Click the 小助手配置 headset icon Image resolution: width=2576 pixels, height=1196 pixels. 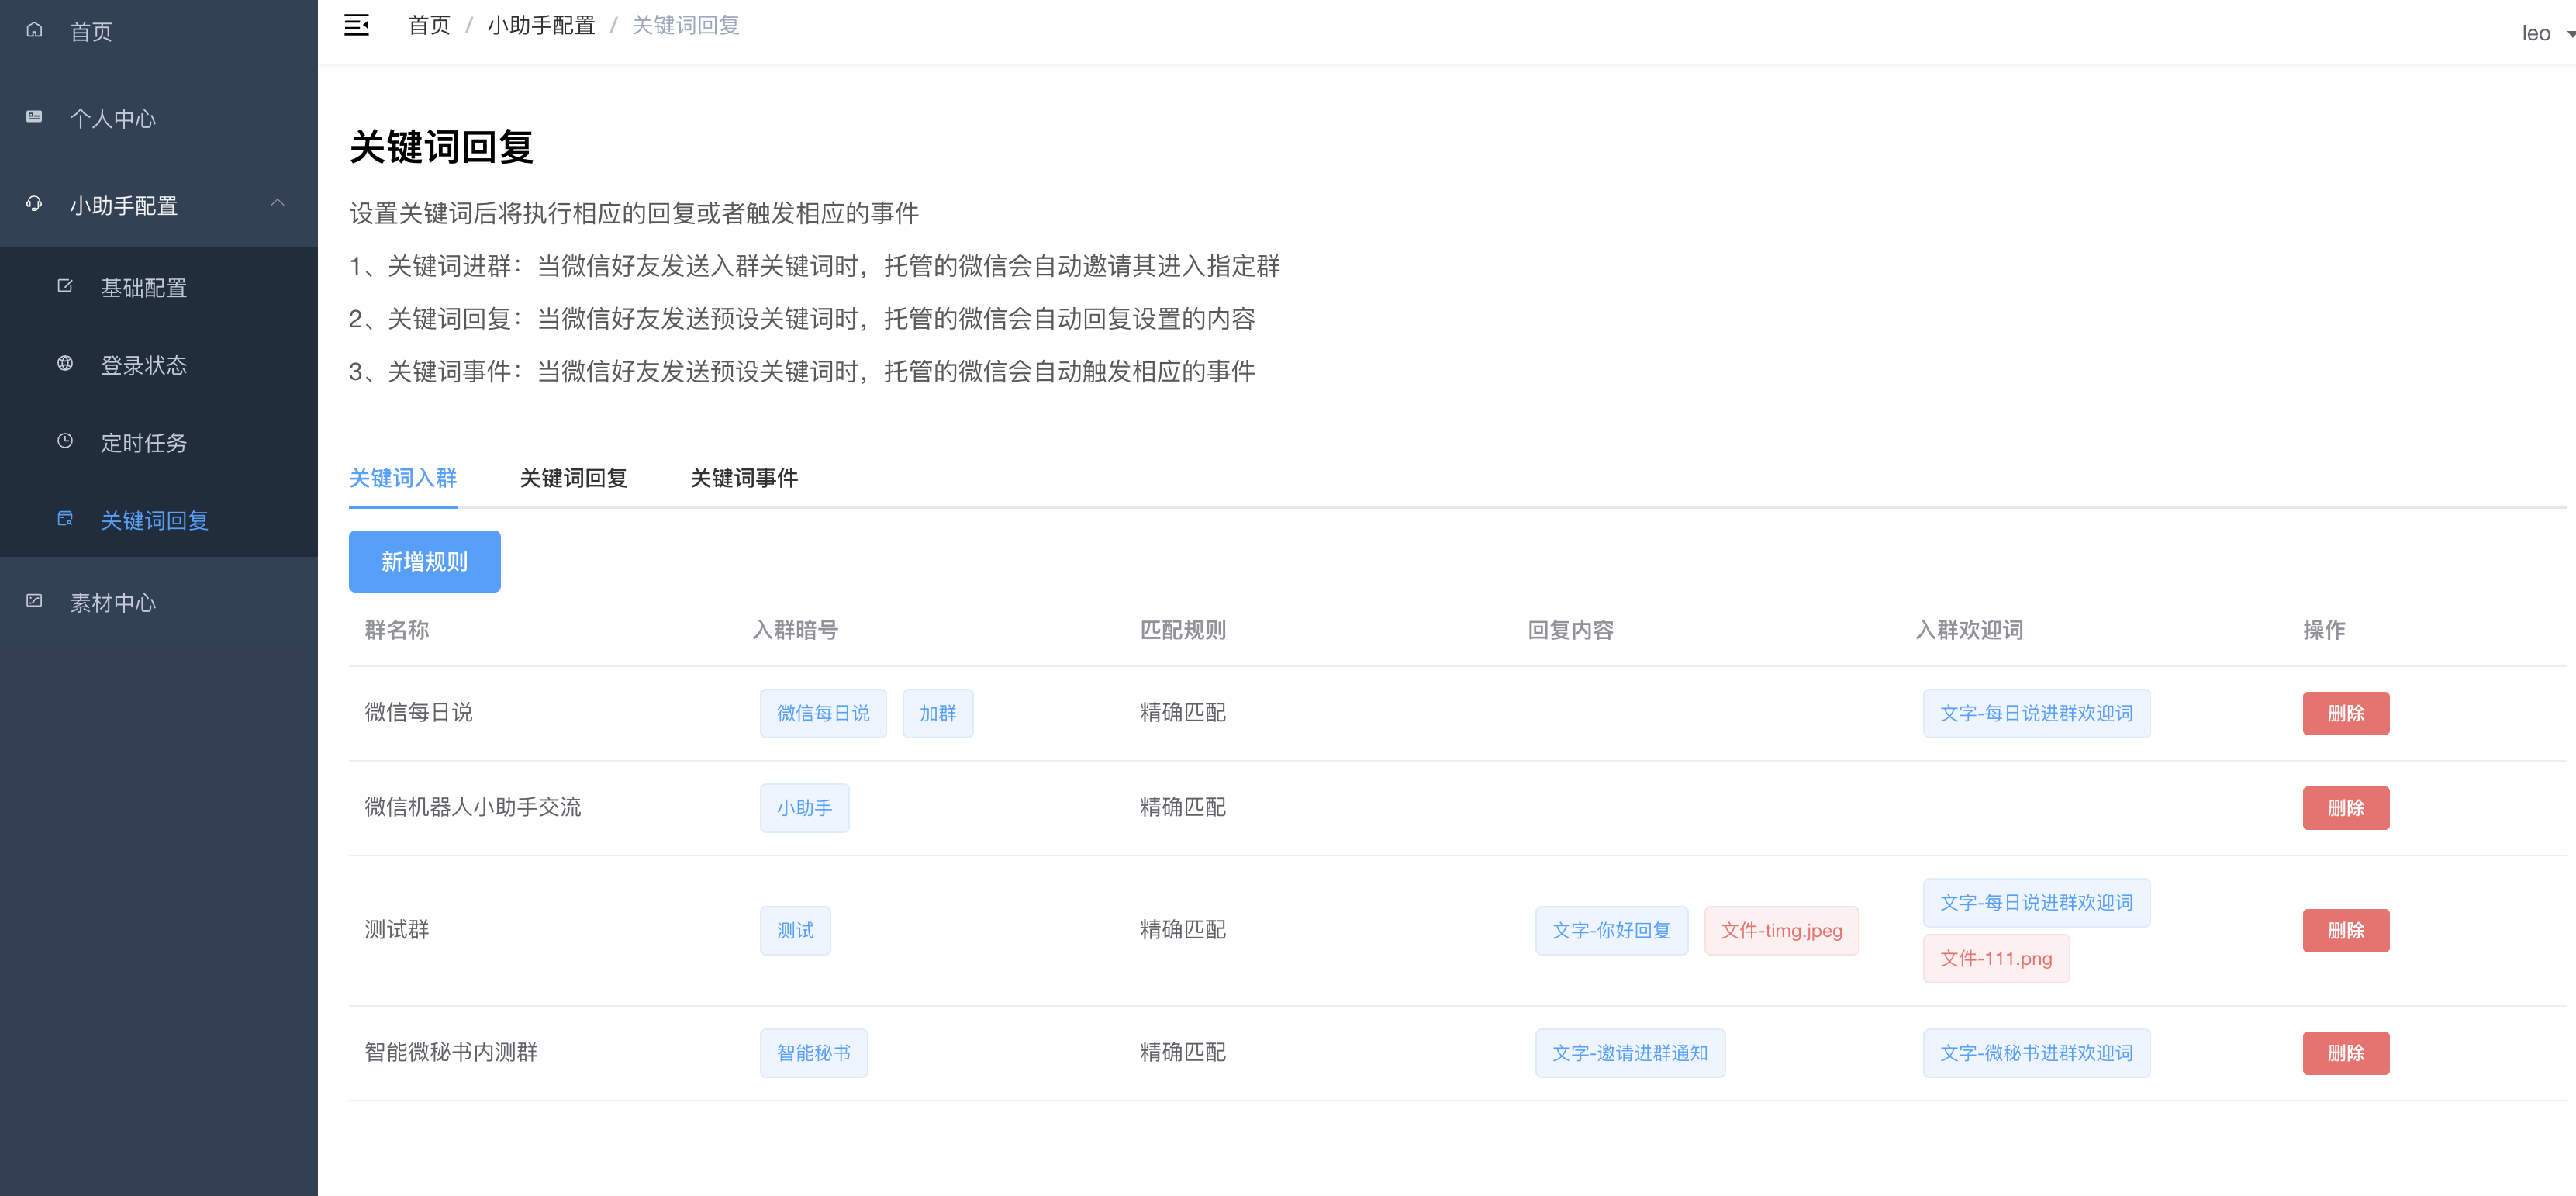[x=34, y=204]
